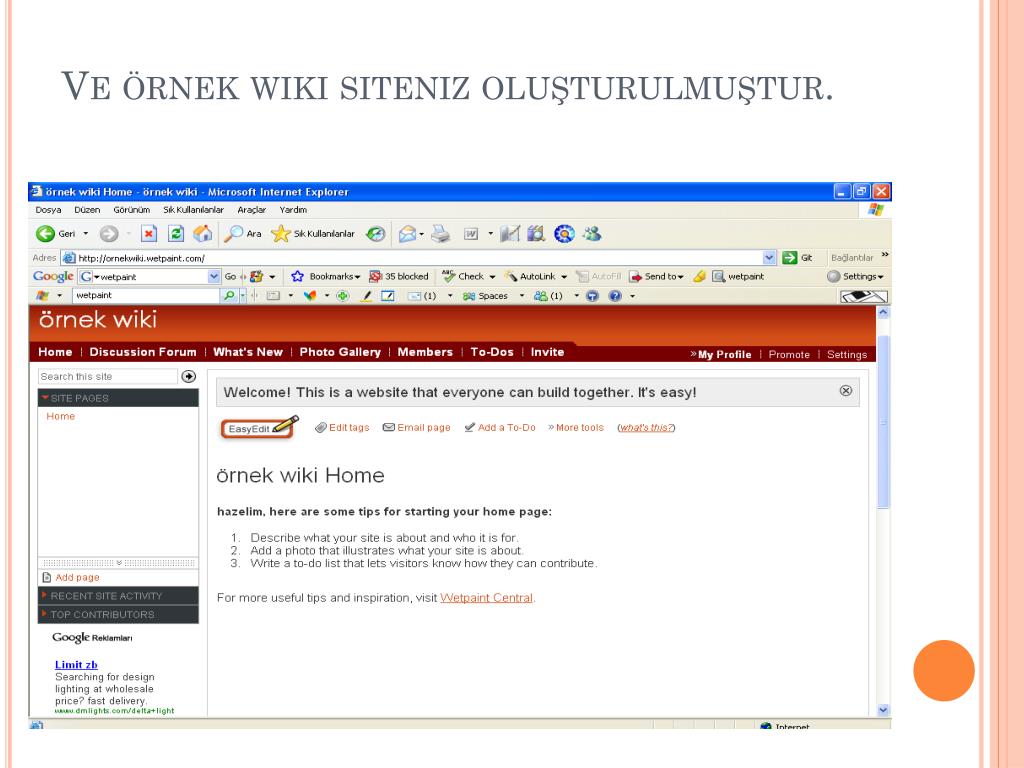Open Dosya menu
The image size is (1024, 768).
[x=48, y=210]
